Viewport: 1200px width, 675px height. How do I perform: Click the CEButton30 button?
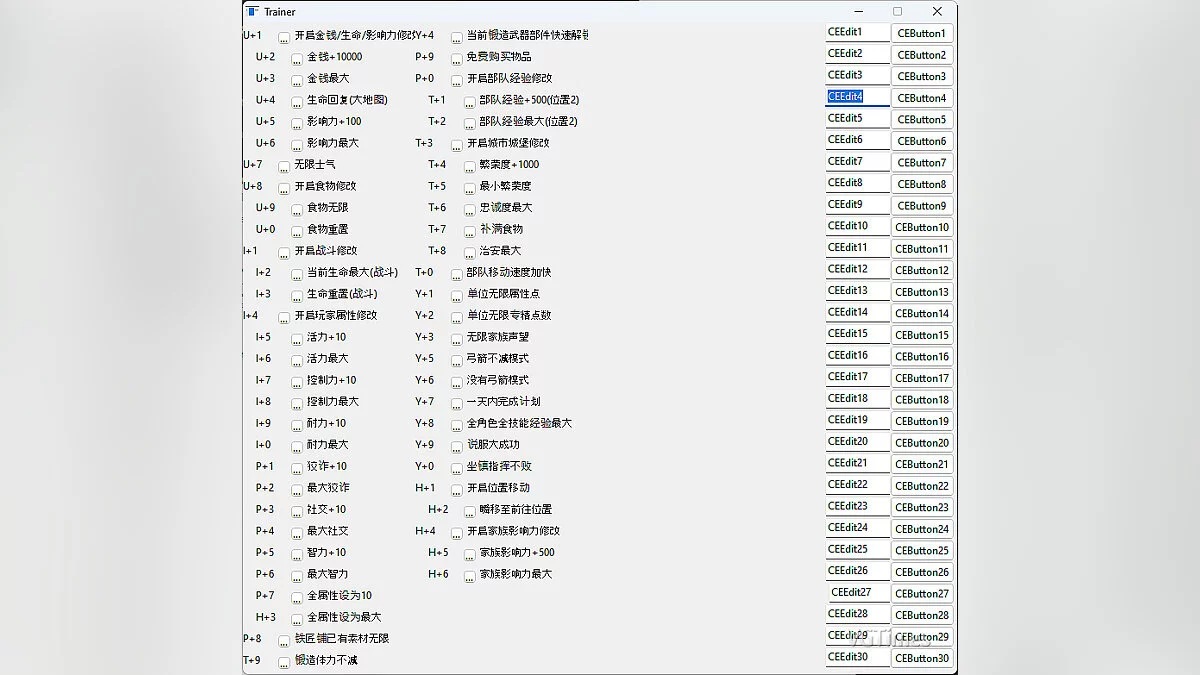[x=922, y=658]
